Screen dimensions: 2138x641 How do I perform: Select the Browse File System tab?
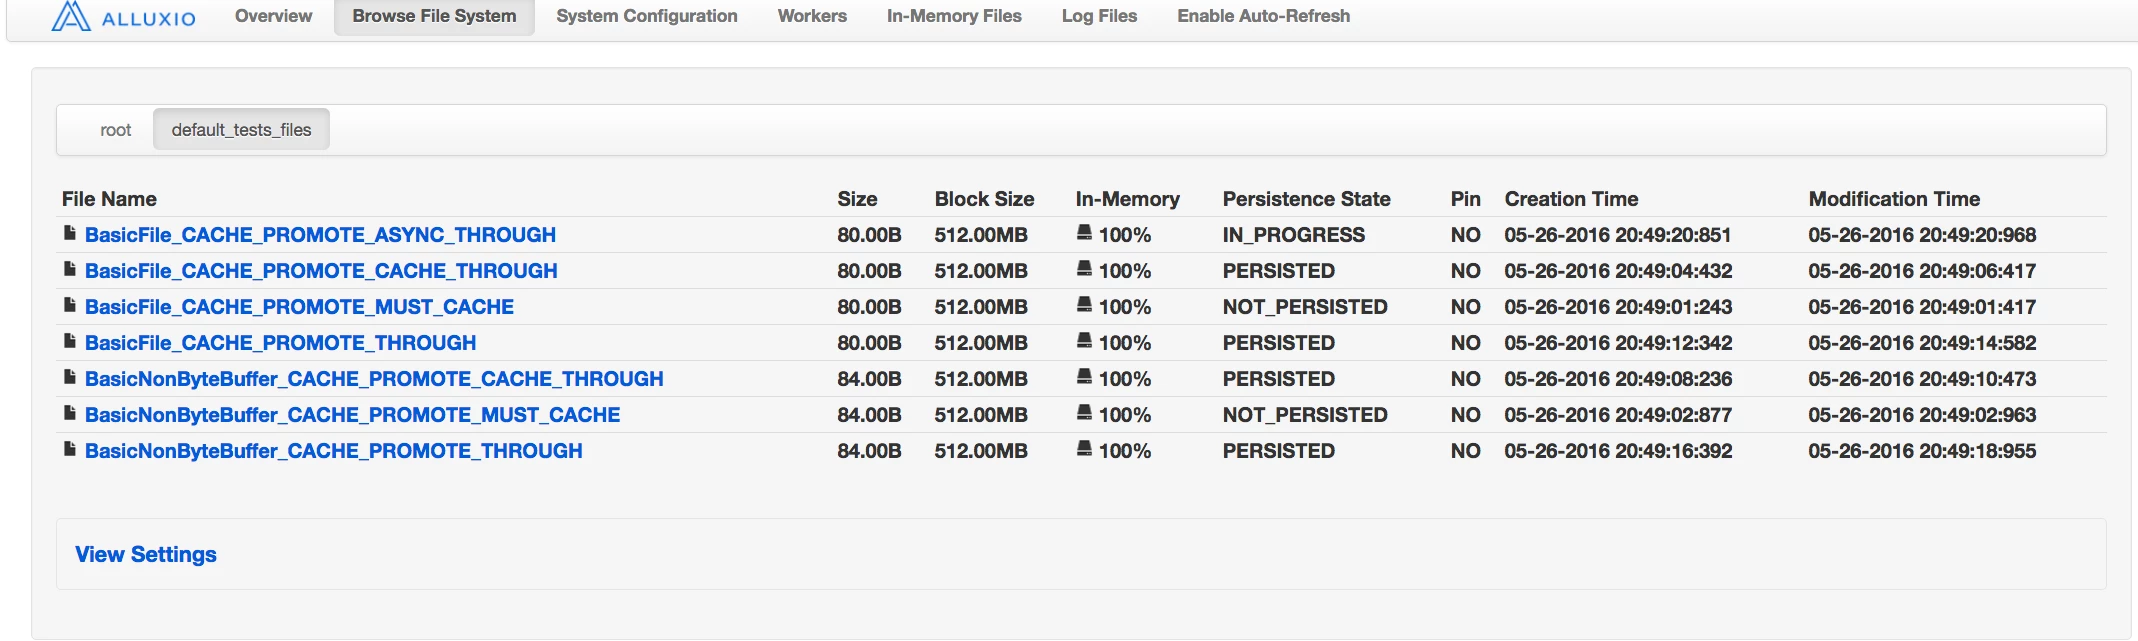pos(434,16)
